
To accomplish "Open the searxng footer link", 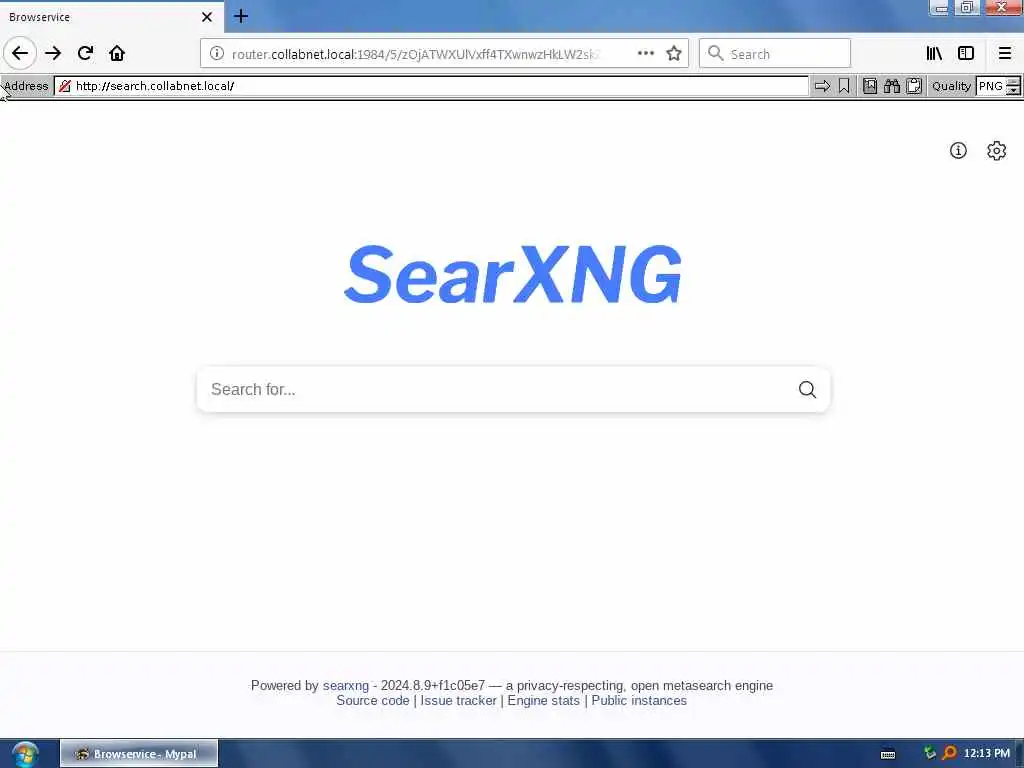I will pos(345,686).
